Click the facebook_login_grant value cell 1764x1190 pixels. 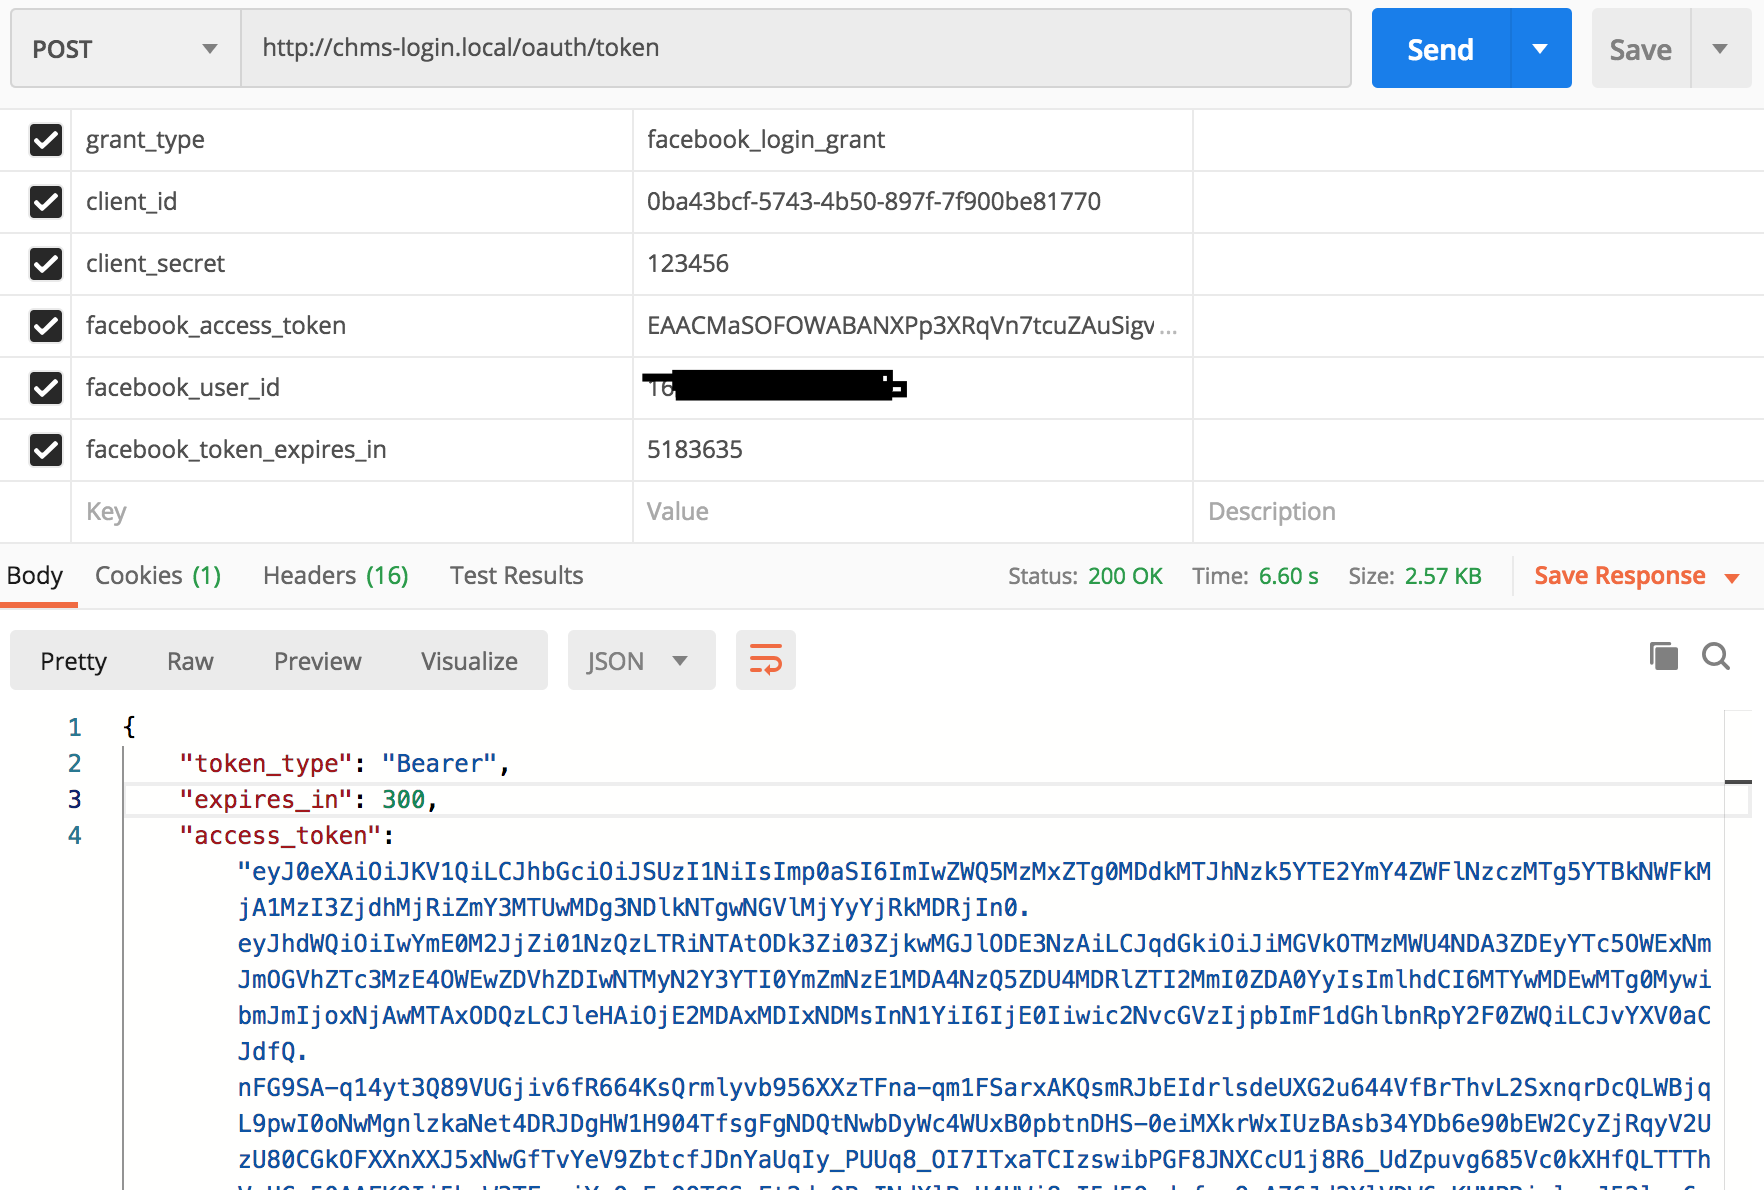click(x=913, y=140)
